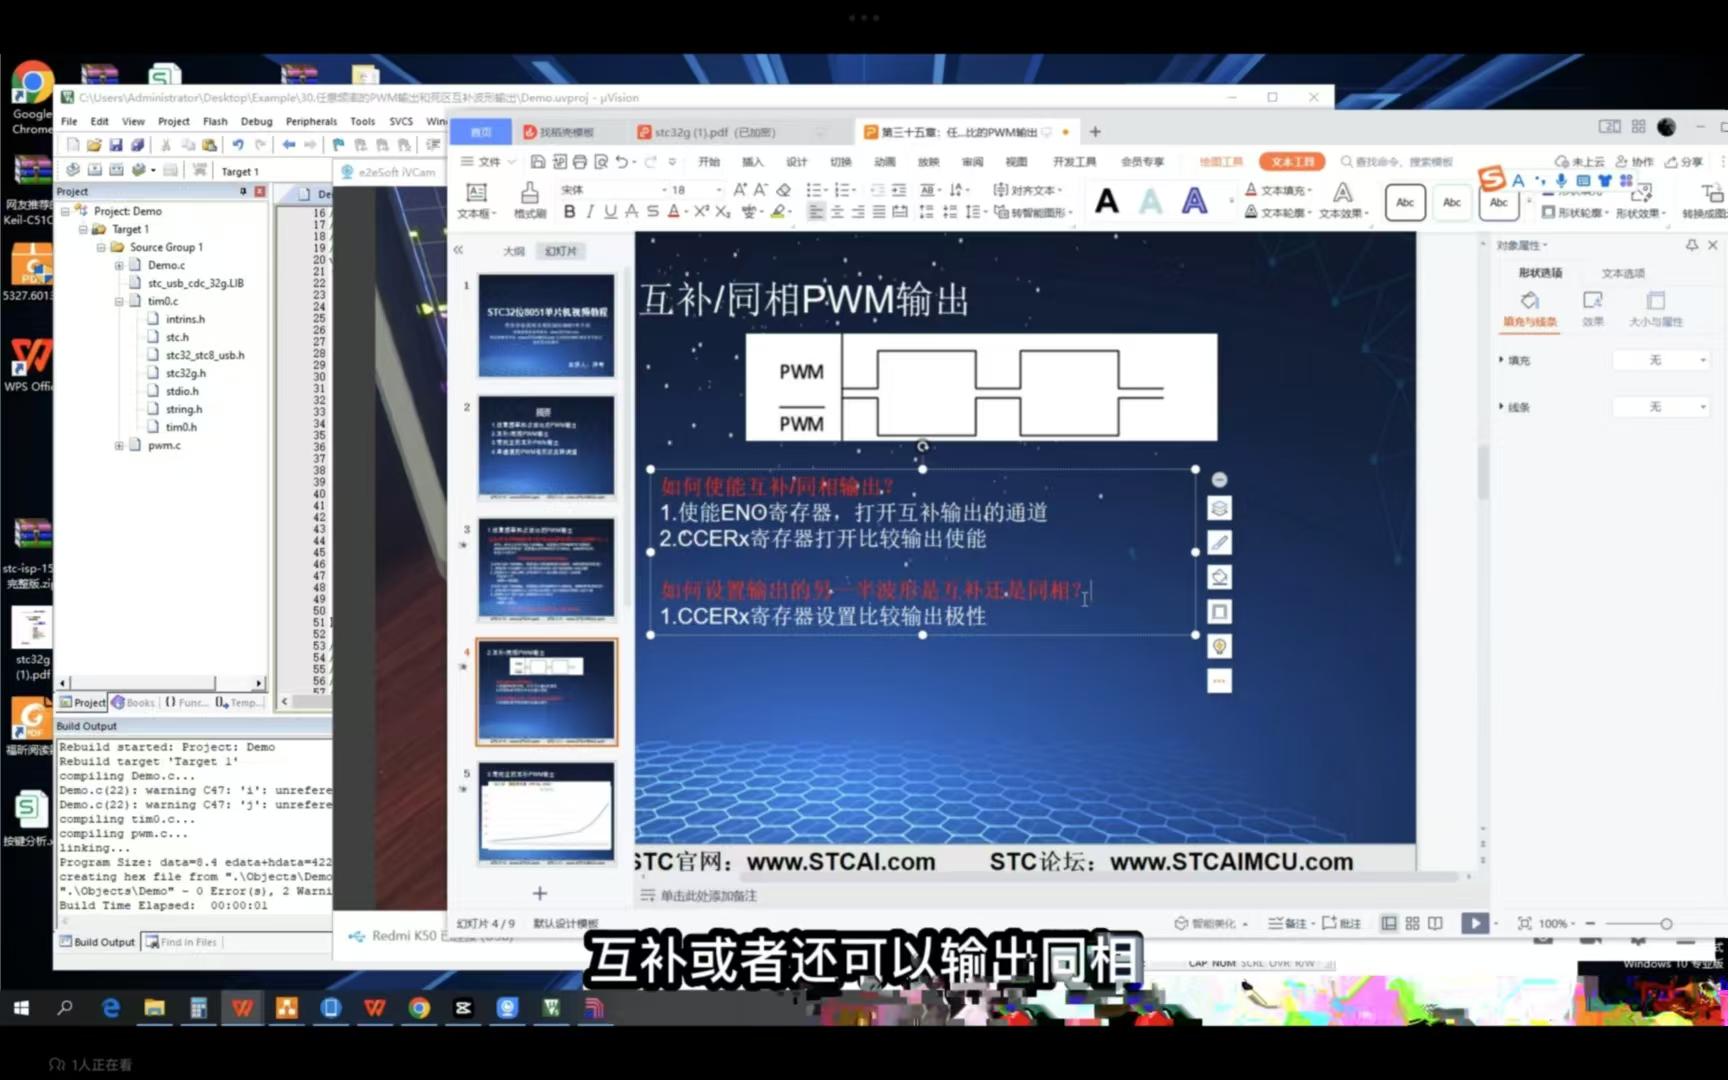Start slideshow with the play button

click(x=1475, y=923)
